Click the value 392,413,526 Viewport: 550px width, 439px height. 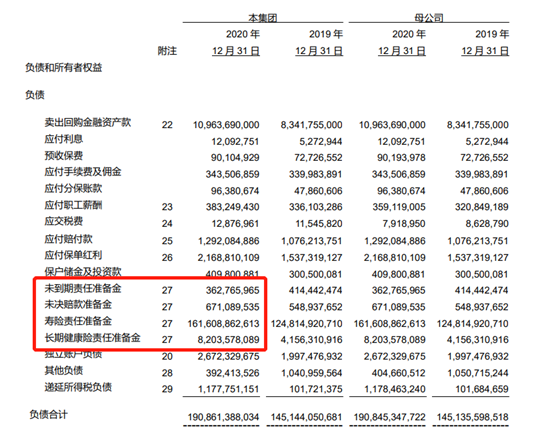[x=233, y=373]
